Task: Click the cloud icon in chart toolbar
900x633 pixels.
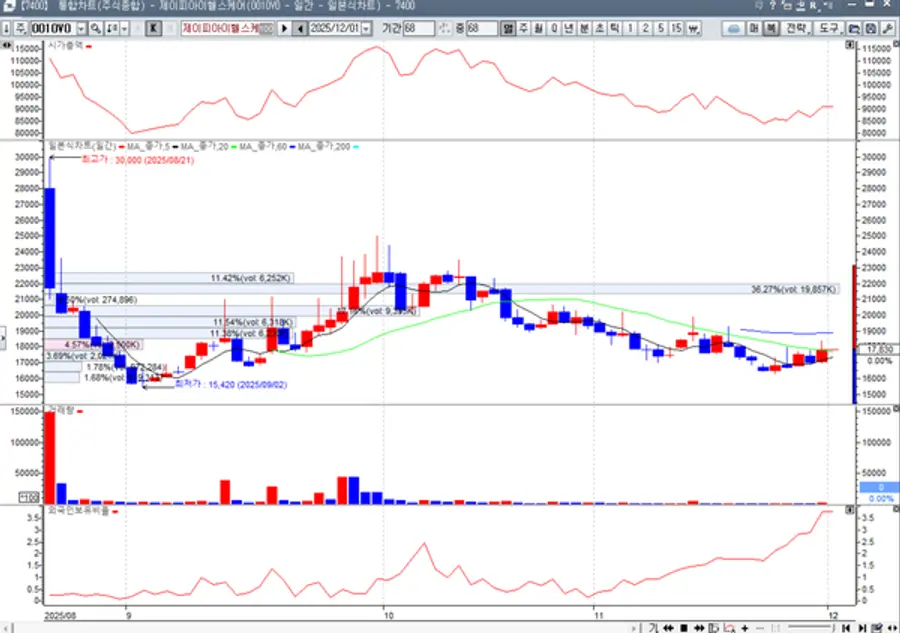Action: coord(734,29)
